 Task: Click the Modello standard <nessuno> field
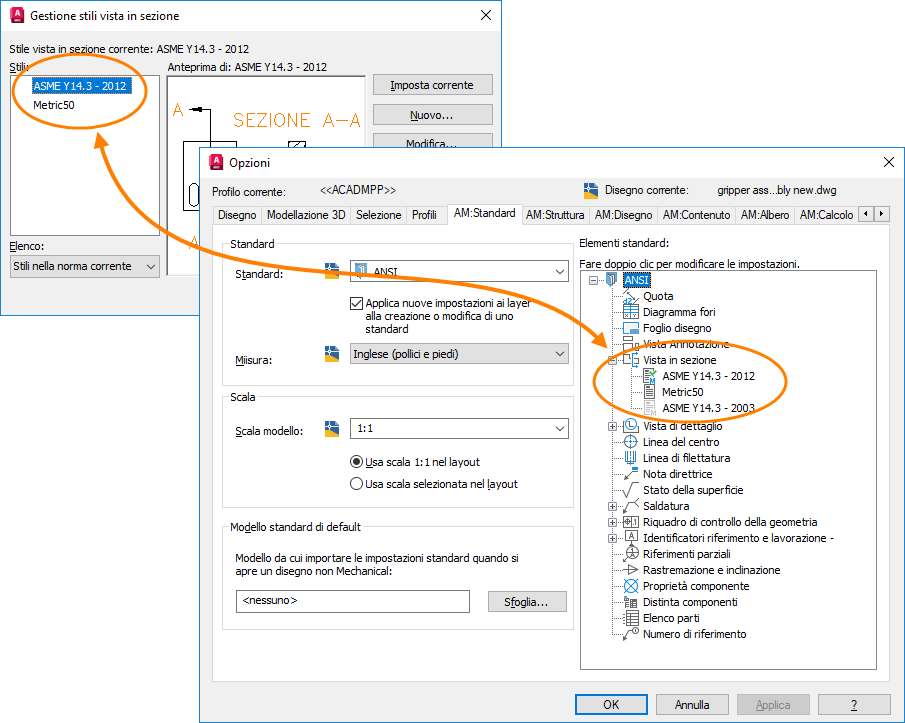coord(353,601)
